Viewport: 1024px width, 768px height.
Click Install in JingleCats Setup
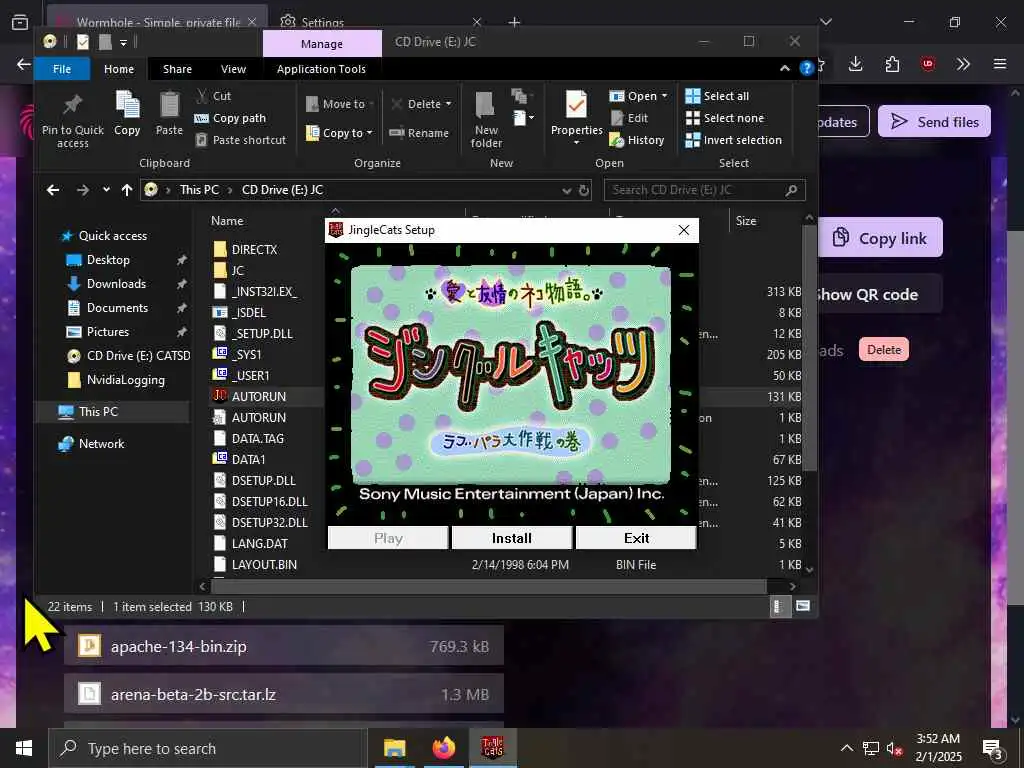pos(511,538)
